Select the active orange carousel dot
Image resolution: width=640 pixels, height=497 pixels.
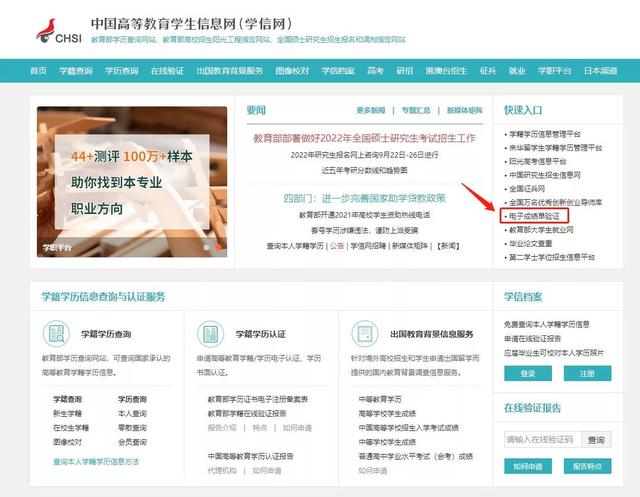218,247
